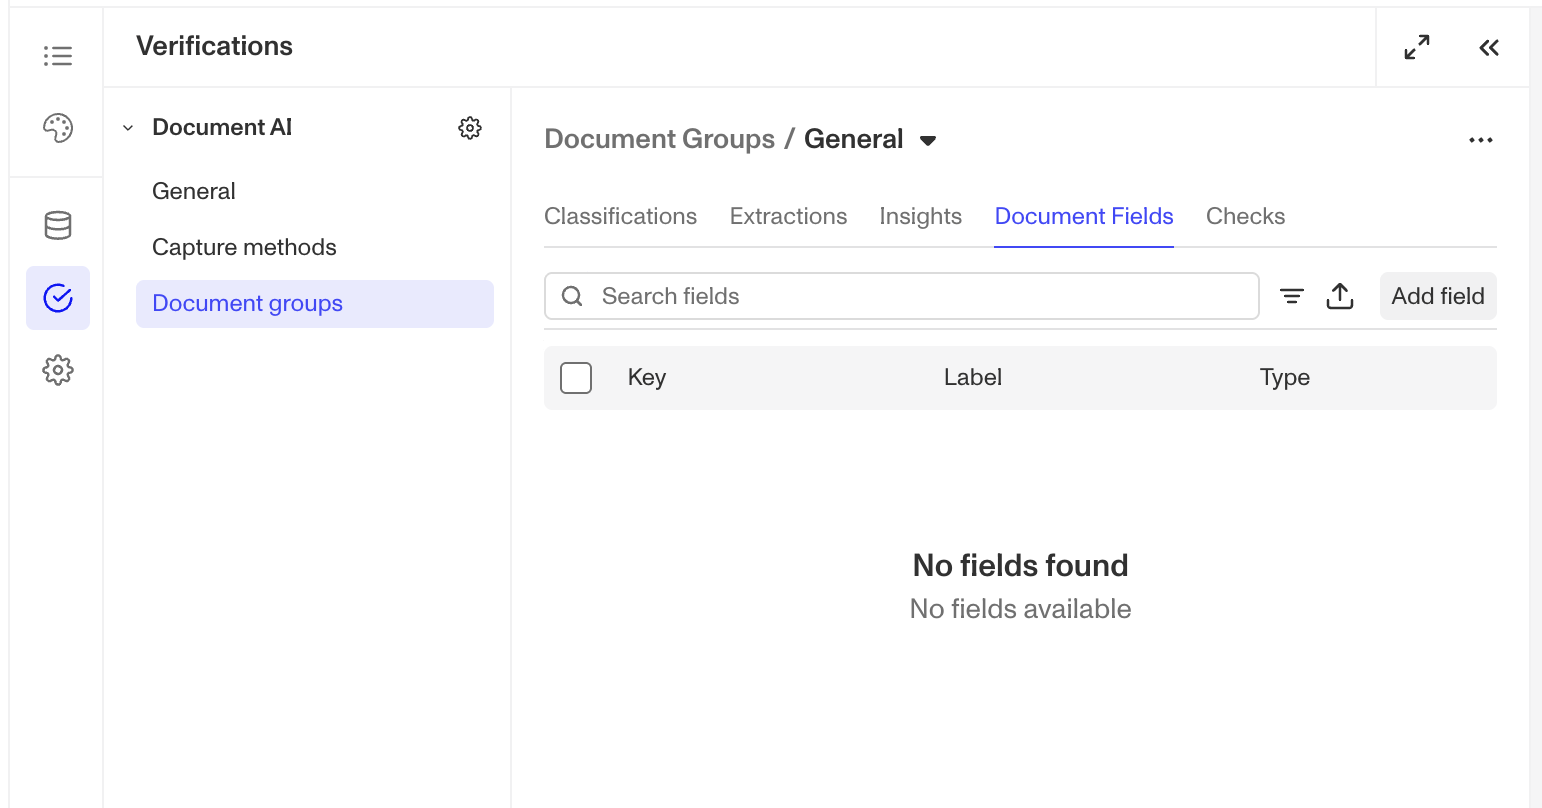Click inside the Search fields input

[x=900, y=296]
